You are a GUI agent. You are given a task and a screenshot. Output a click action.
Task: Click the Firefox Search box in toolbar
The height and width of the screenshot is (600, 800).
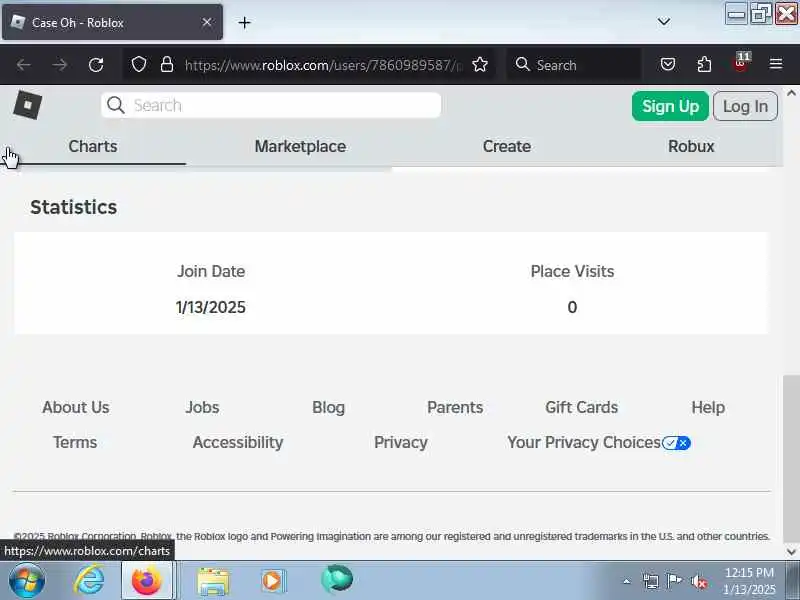[574, 65]
